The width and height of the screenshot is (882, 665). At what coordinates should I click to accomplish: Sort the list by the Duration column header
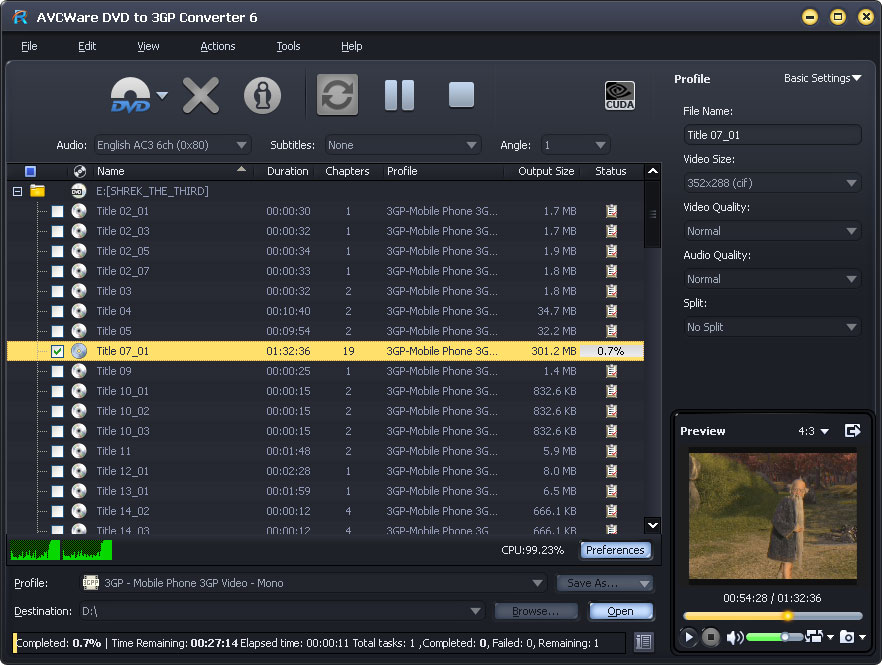[x=287, y=171]
